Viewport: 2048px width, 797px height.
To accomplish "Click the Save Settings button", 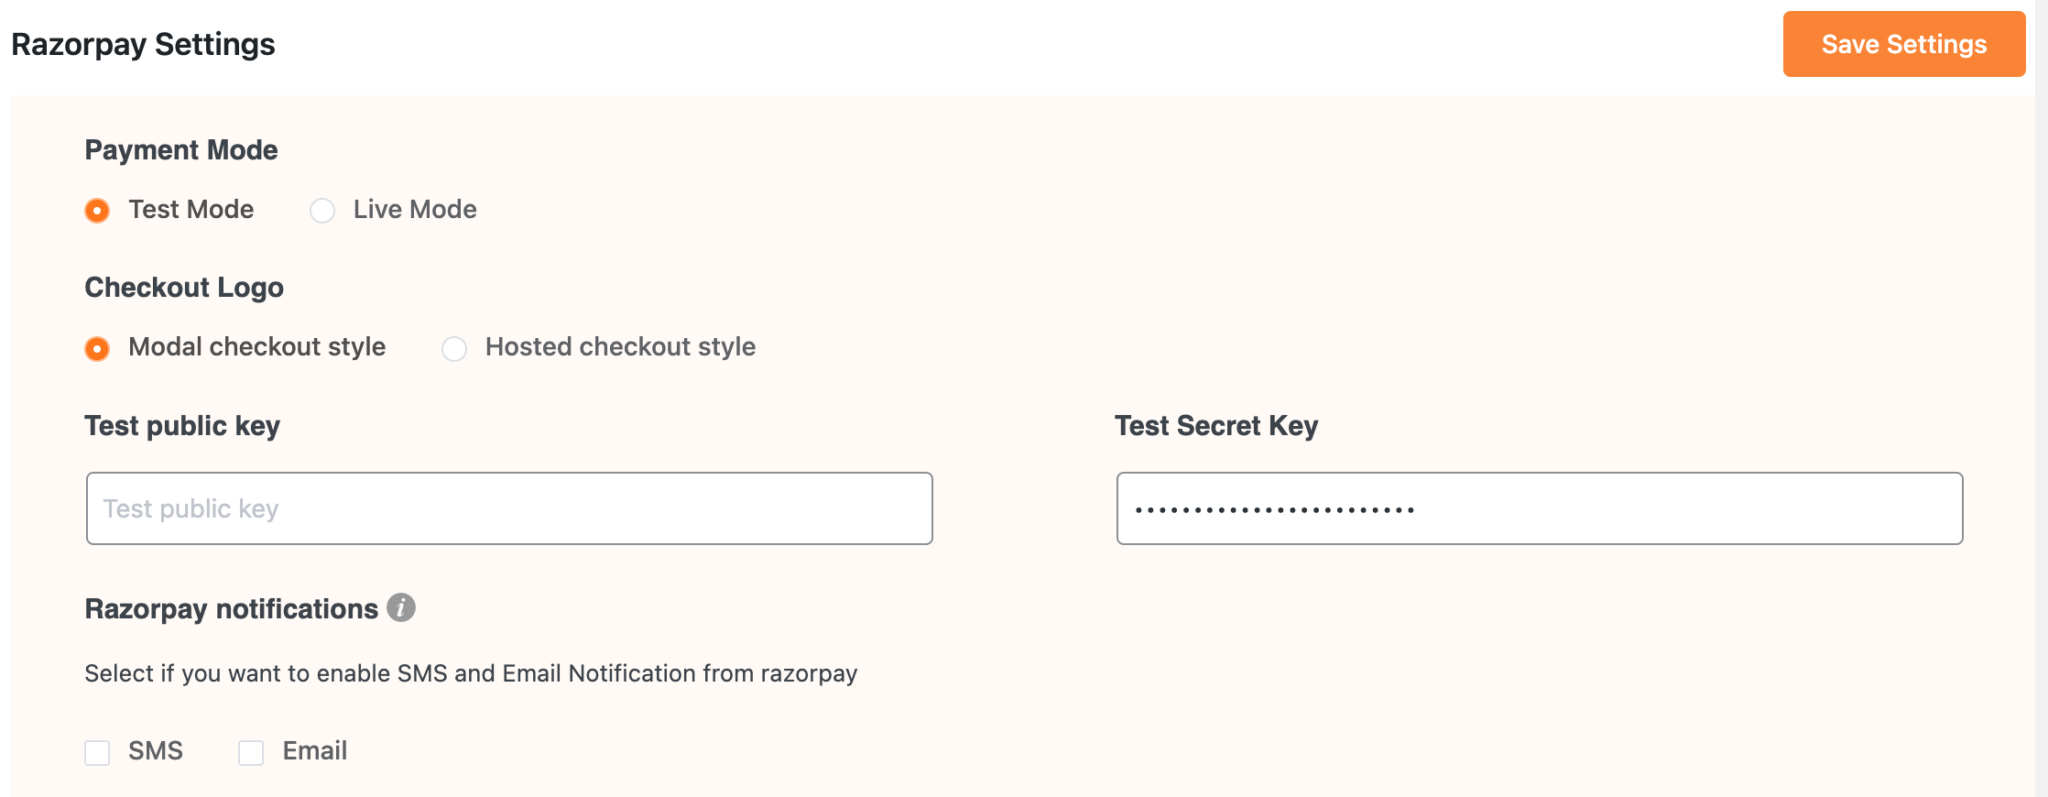I will tap(1903, 44).
